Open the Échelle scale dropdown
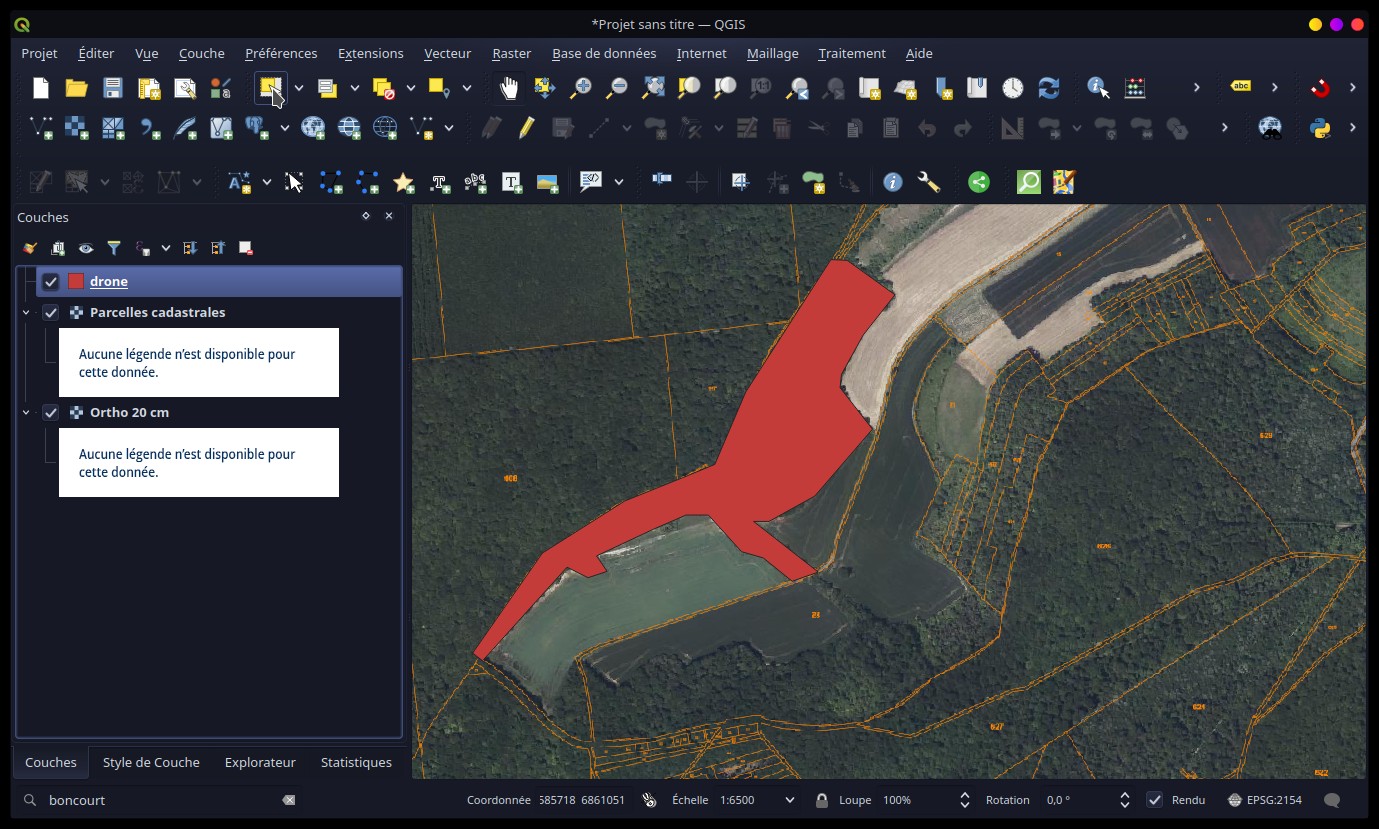 coord(790,800)
